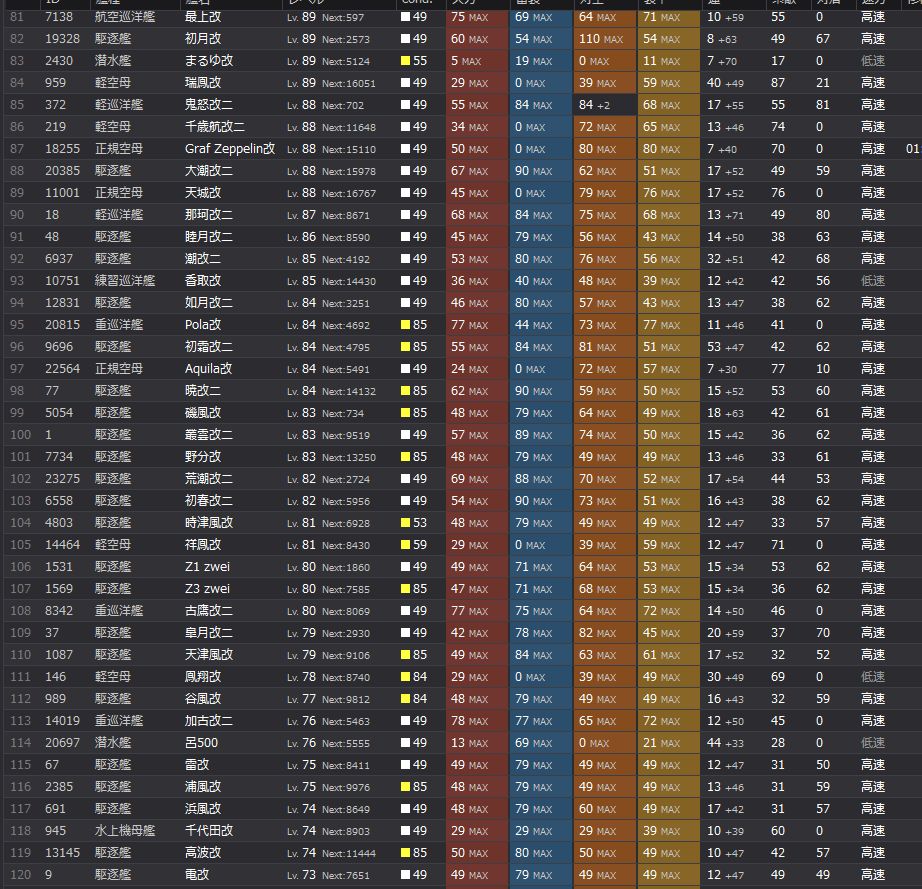
Task: Open the 瑞鳳改 light carrier entry
Action: pos(203,83)
